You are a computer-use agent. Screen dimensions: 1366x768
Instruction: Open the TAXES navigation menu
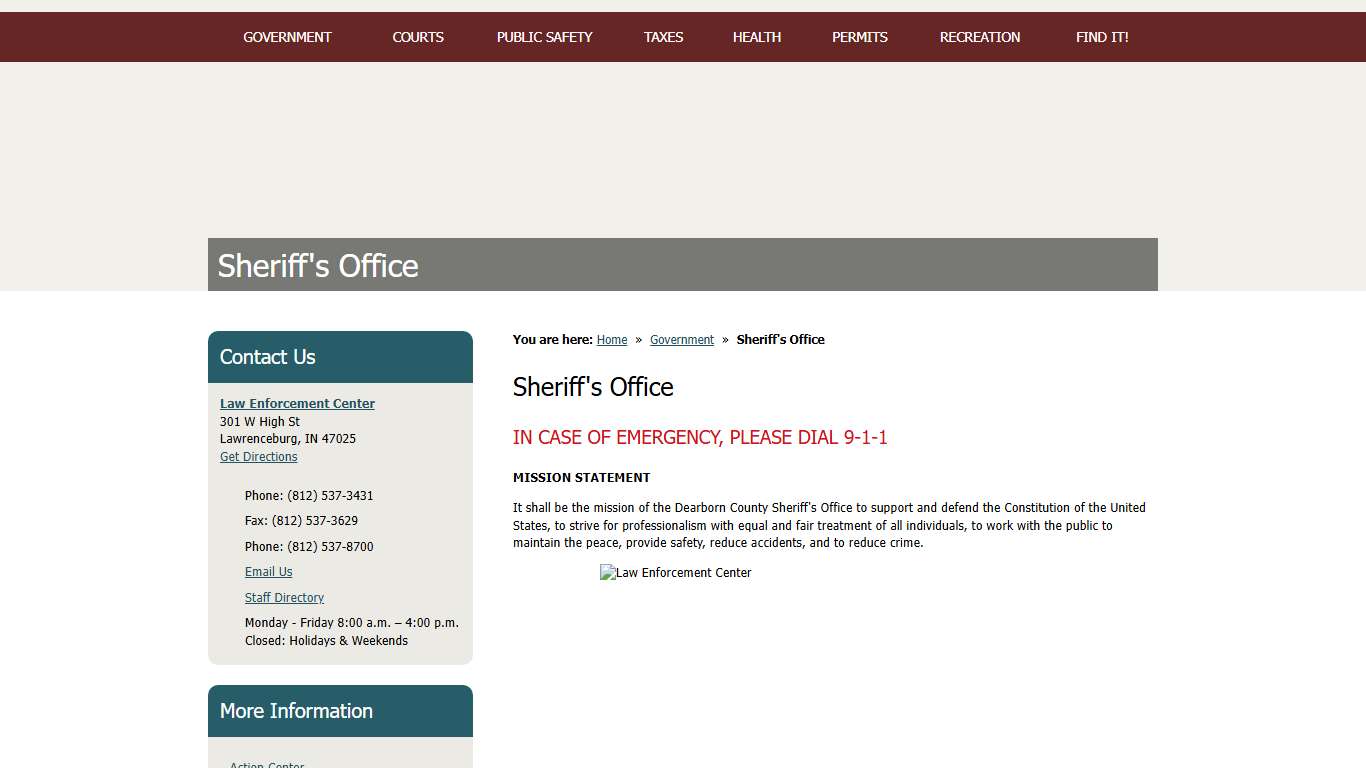click(x=663, y=37)
